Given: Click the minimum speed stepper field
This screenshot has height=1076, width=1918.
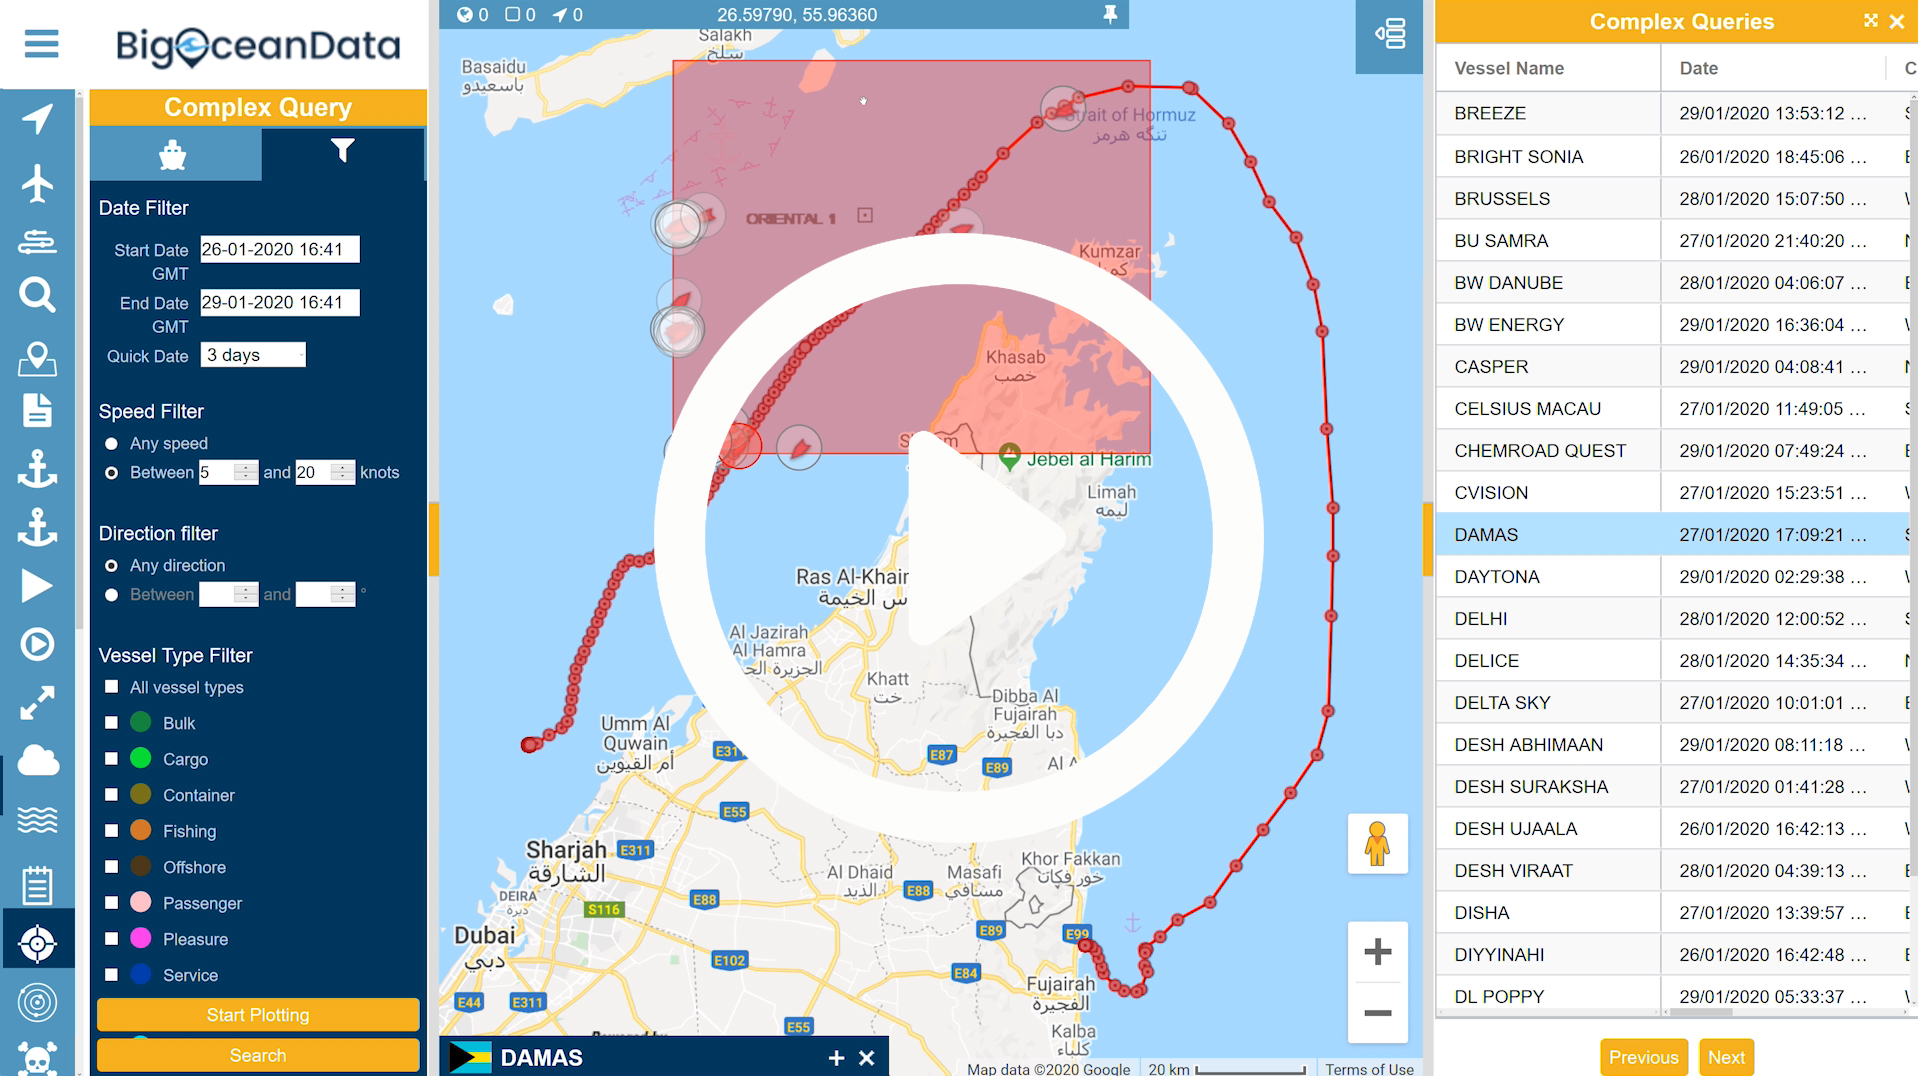Looking at the screenshot, I should click(228, 472).
